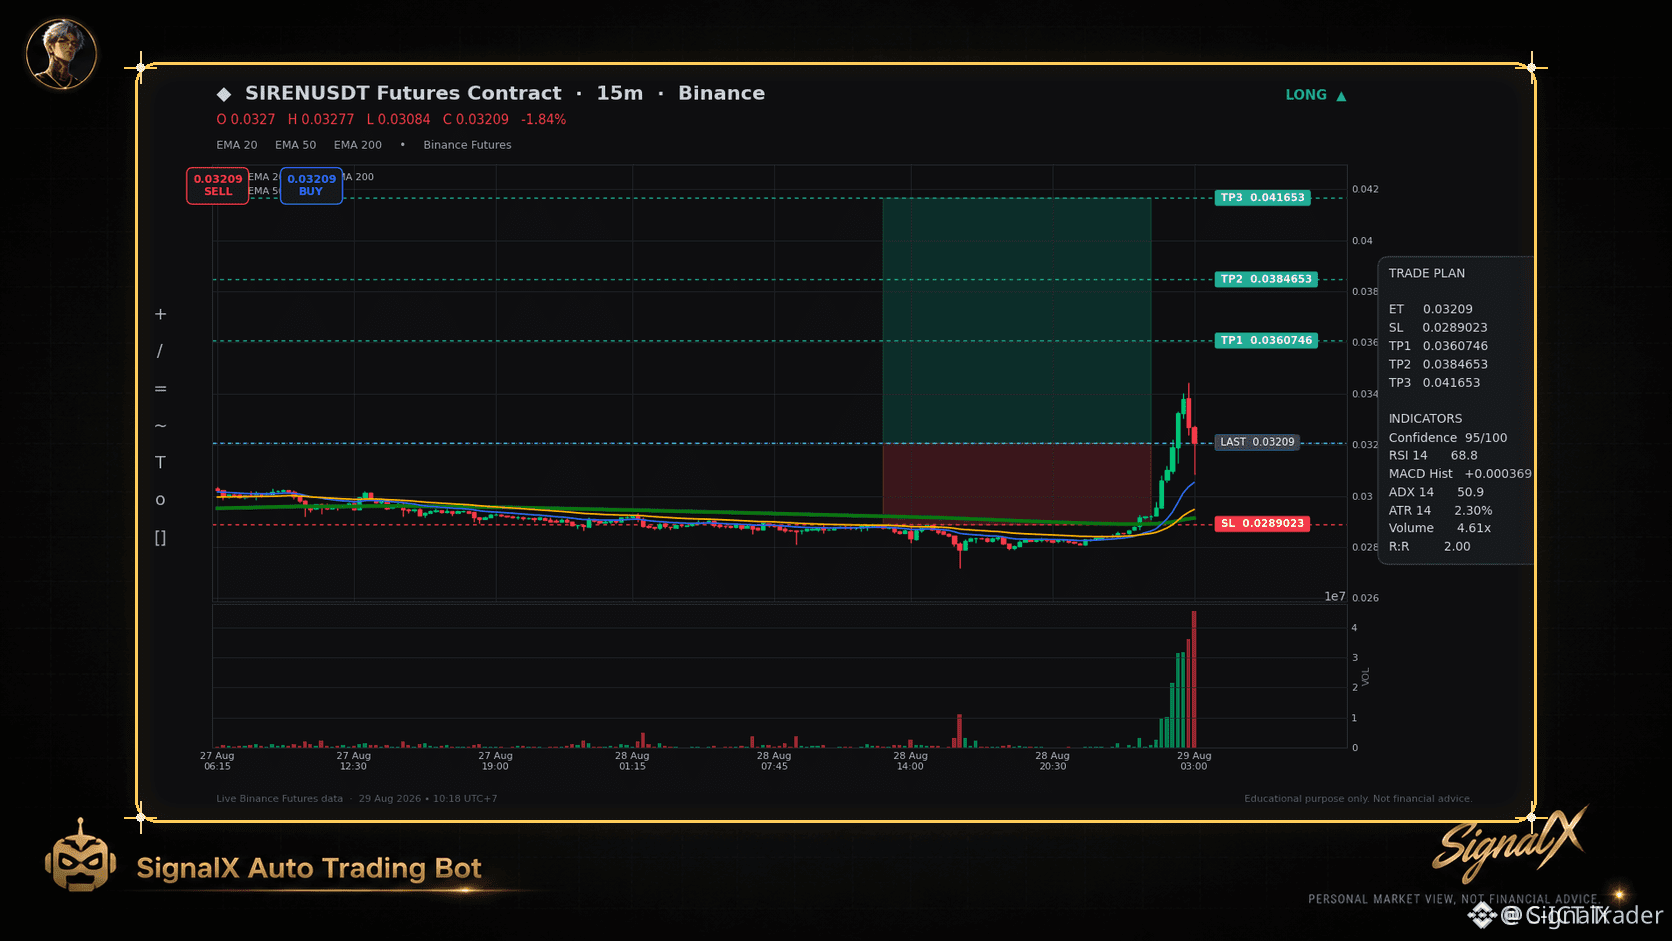Viewport: 1672px width, 941px height.
Task: Select the horizontal lines tool
Action: 160,388
